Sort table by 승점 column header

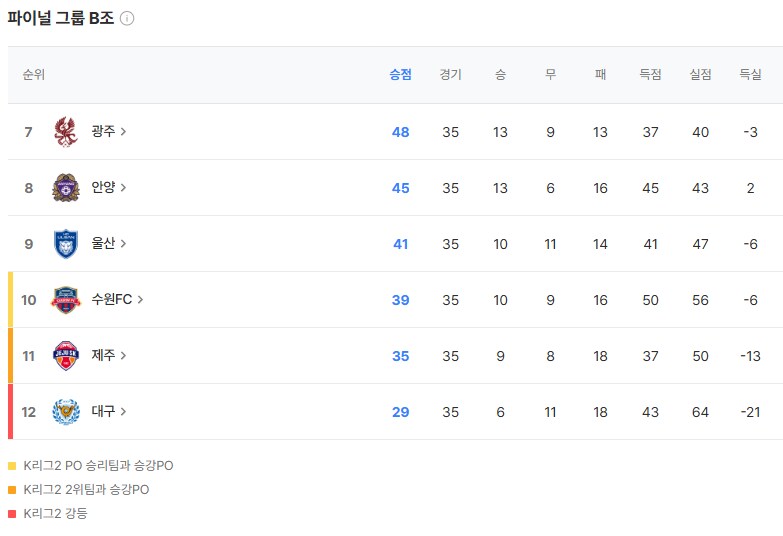(400, 75)
